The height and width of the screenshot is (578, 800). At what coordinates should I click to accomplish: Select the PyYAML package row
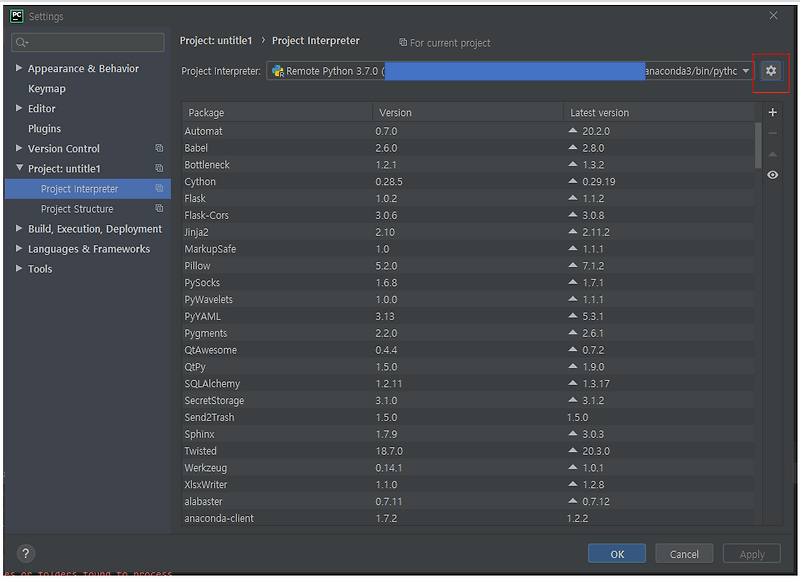(x=468, y=316)
